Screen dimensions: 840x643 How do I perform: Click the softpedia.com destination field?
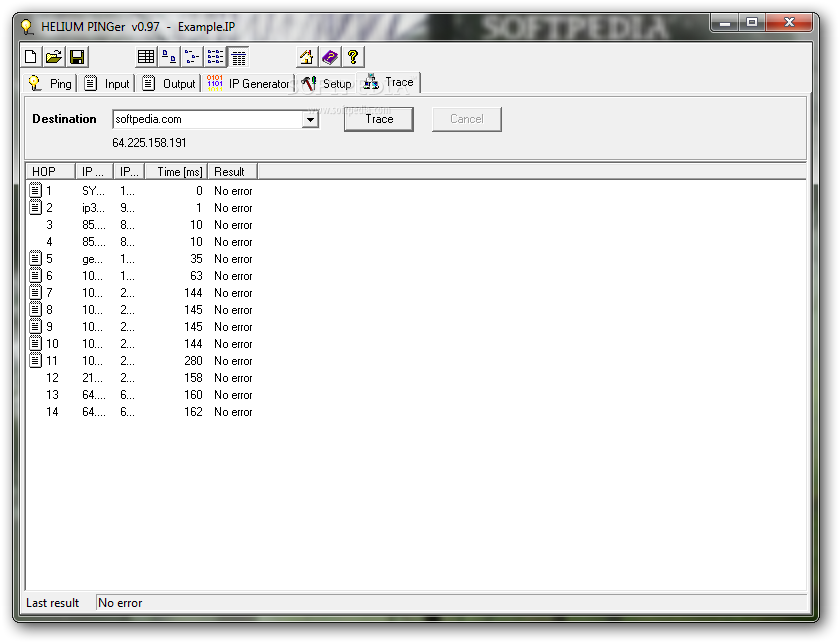coord(208,119)
